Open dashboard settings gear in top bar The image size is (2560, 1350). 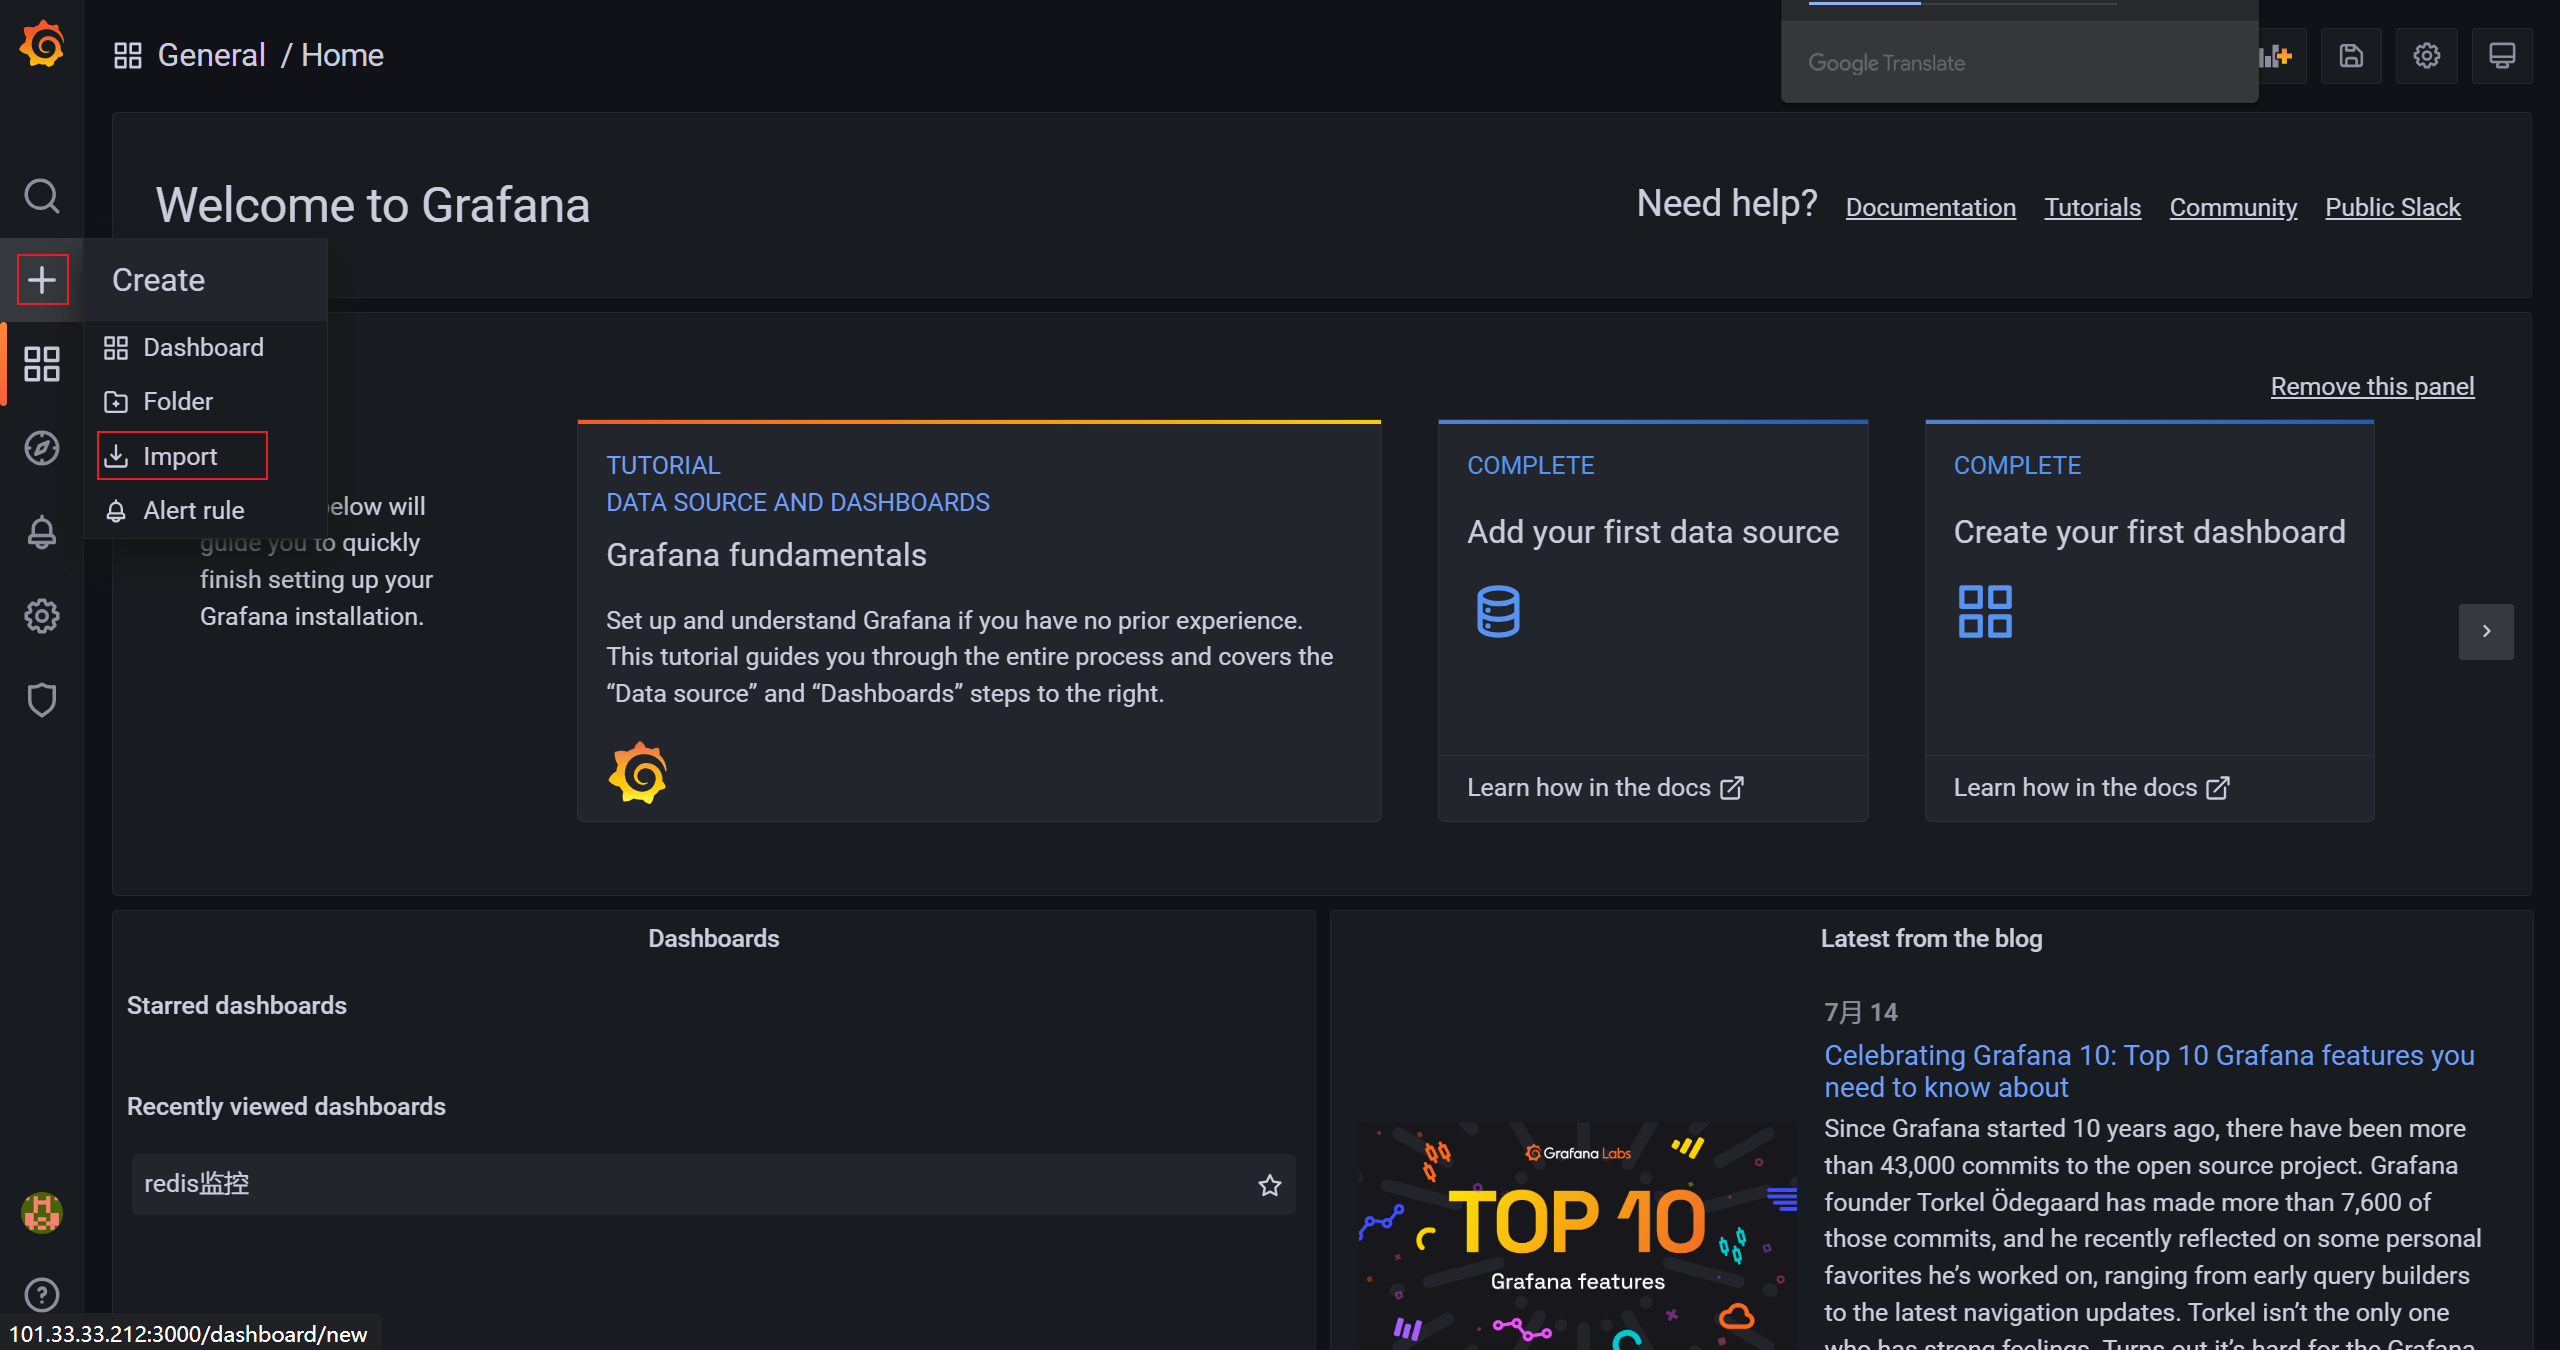[2426, 56]
